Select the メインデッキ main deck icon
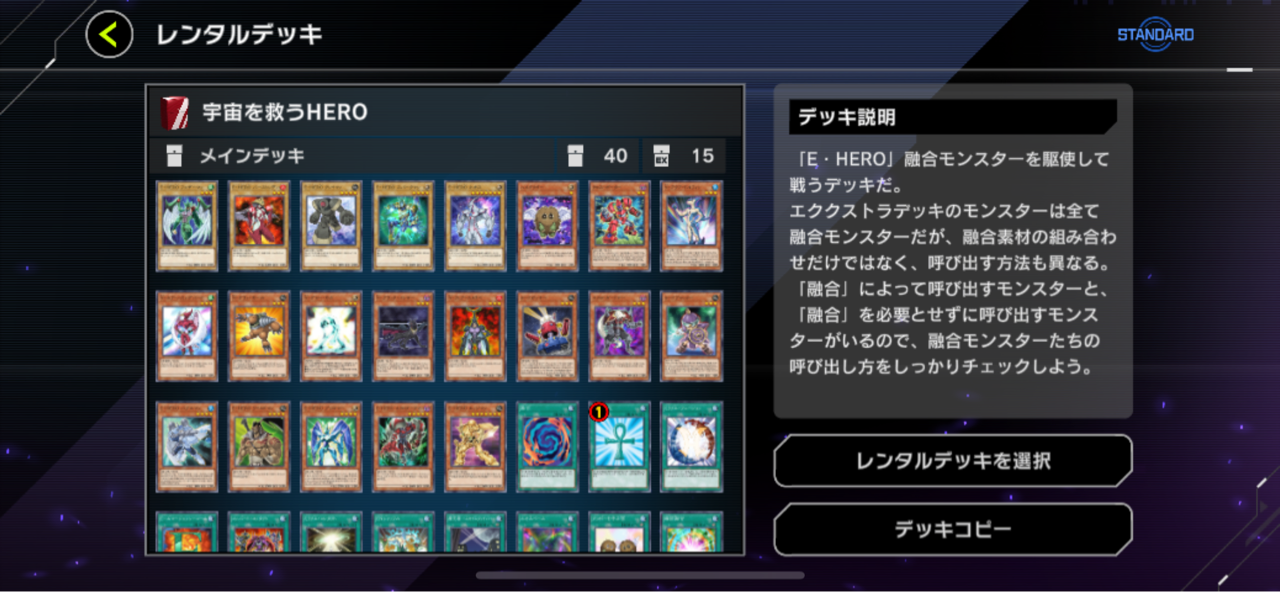Screen dimensions: 1280x592 pyautogui.click(x=175, y=156)
